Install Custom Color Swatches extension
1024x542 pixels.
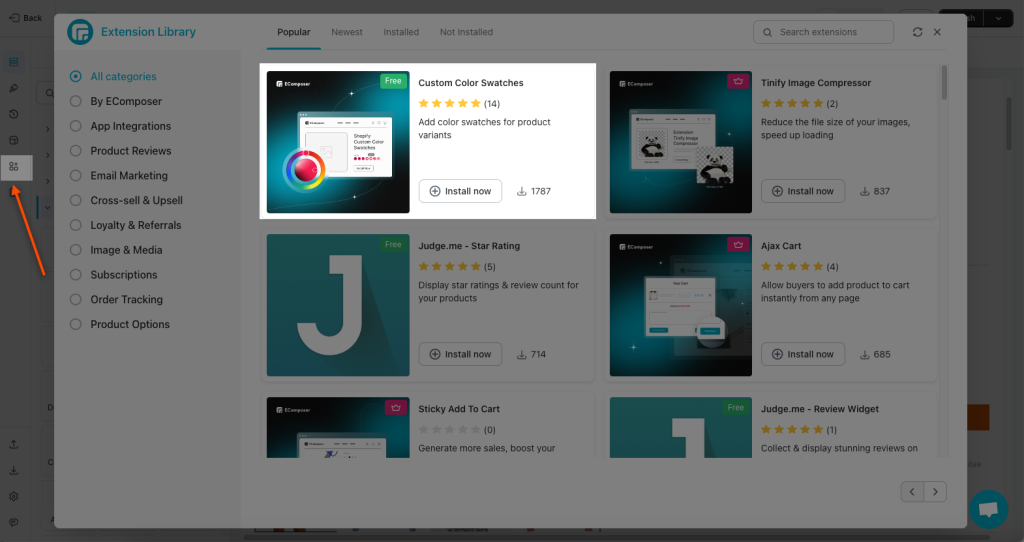[x=460, y=191]
